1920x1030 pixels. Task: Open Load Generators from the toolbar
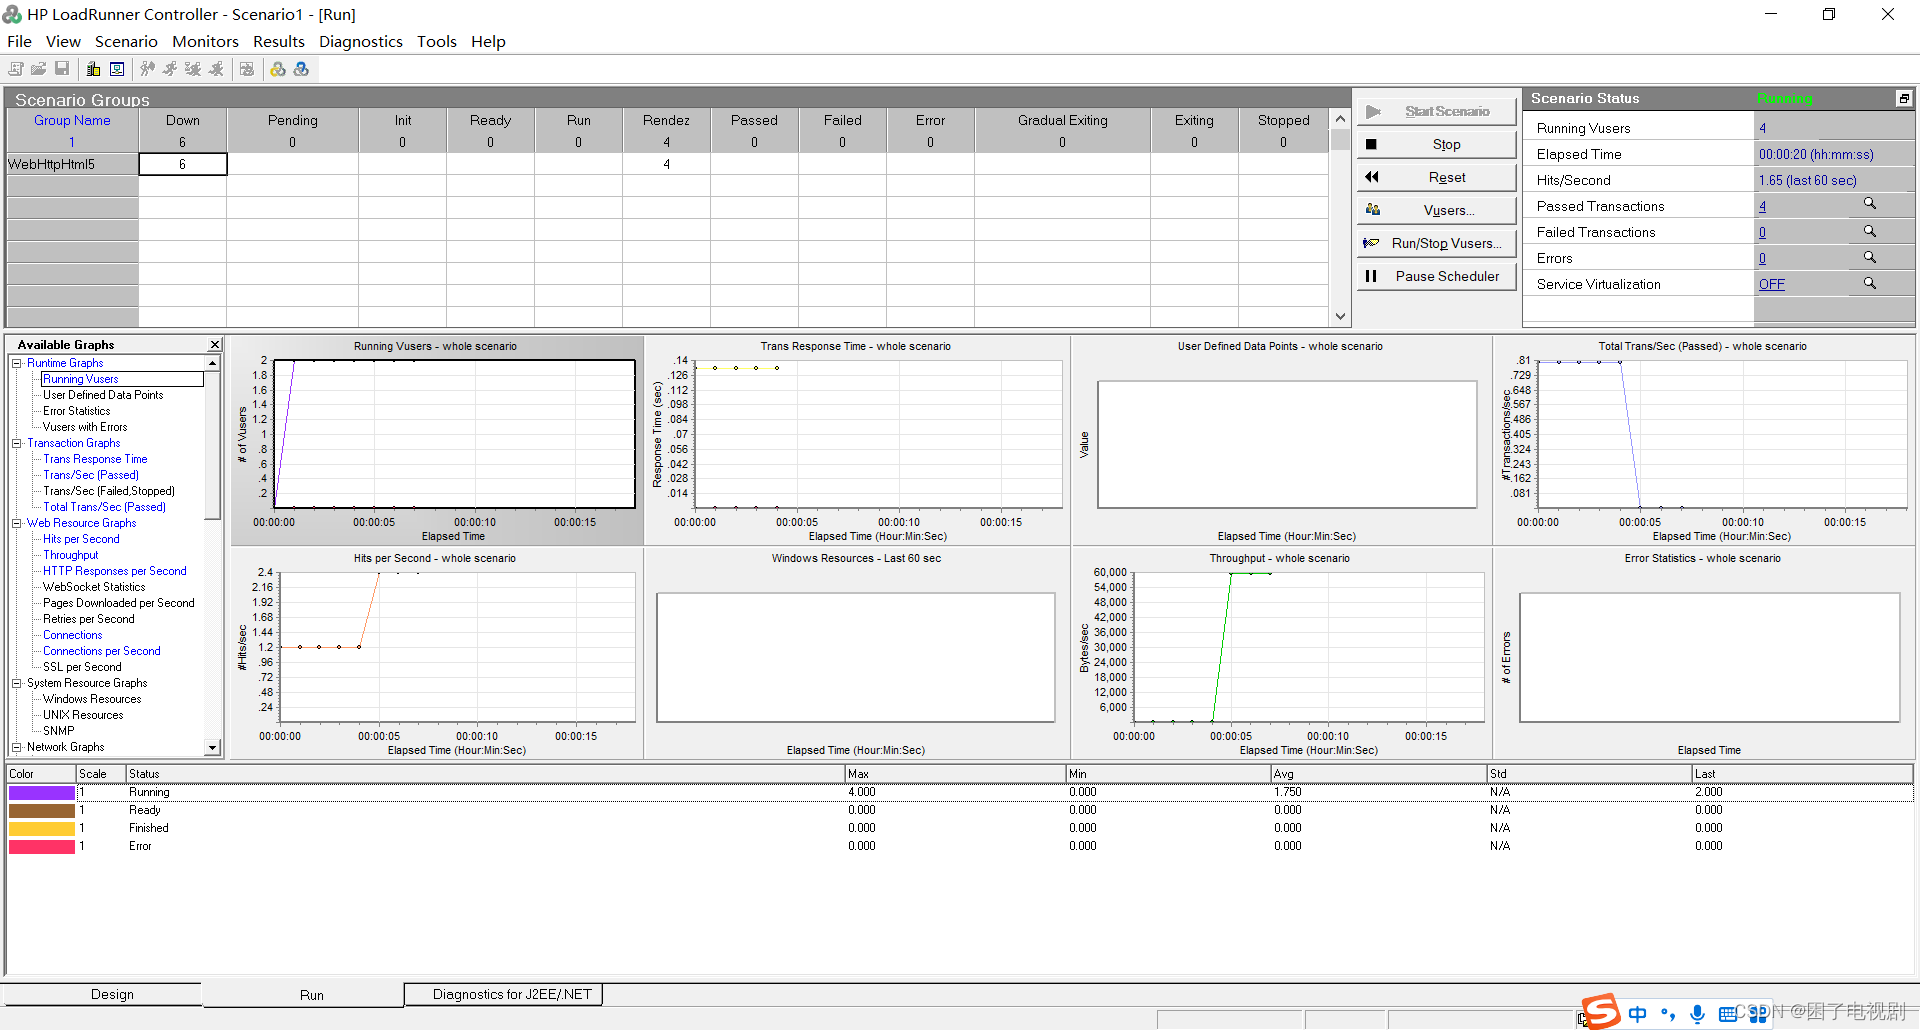(x=94, y=69)
